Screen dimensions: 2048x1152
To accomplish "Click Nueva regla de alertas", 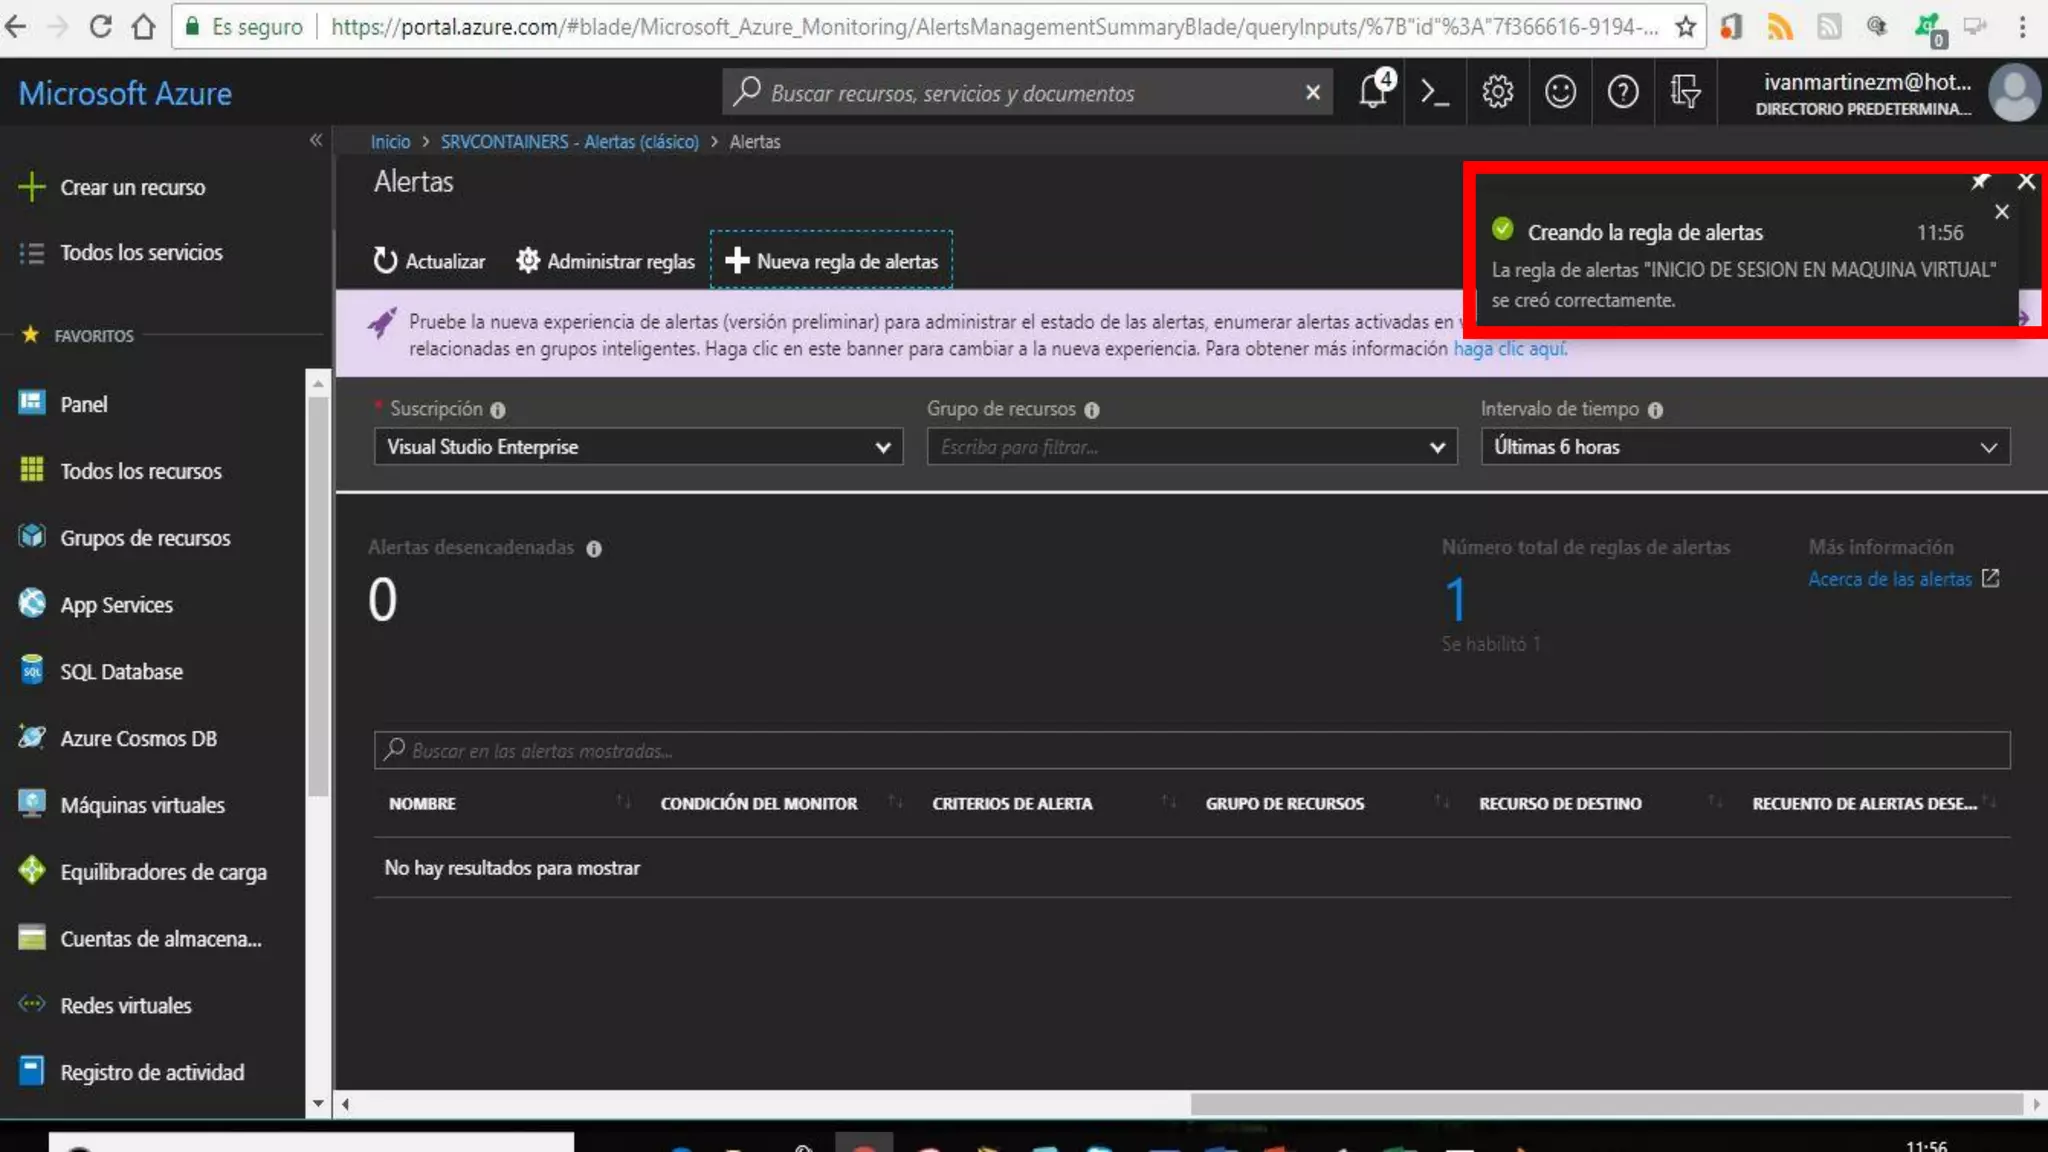I will pos(831,261).
